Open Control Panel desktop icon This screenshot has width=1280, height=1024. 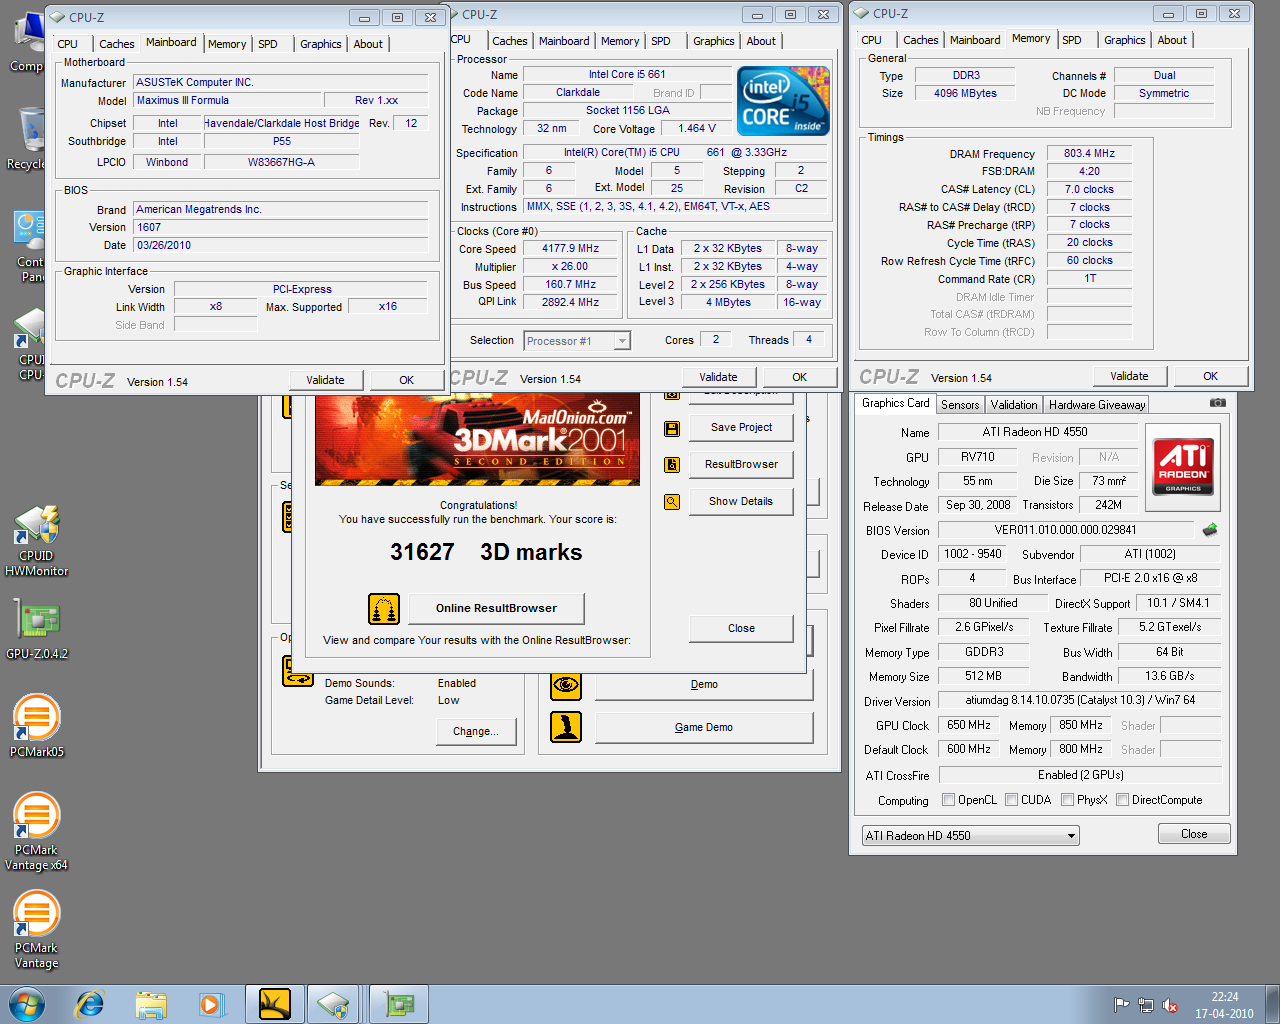(x=30, y=247)
